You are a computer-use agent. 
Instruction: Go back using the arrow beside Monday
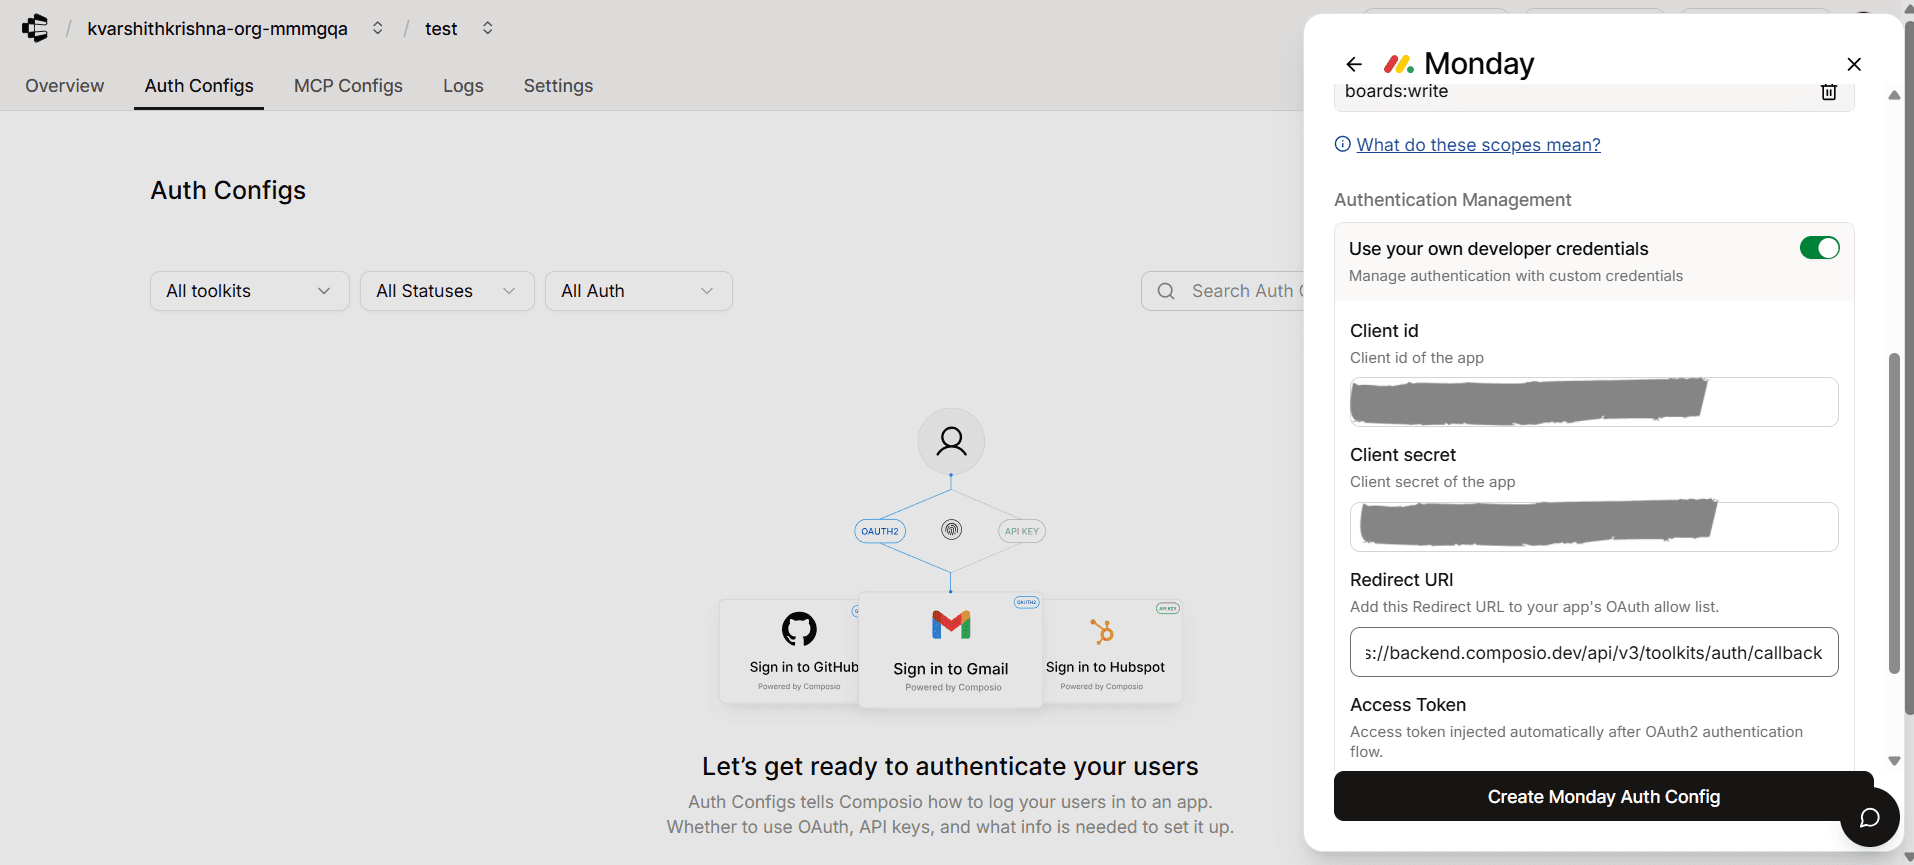pyautogui.click(x=1354, y=64)
